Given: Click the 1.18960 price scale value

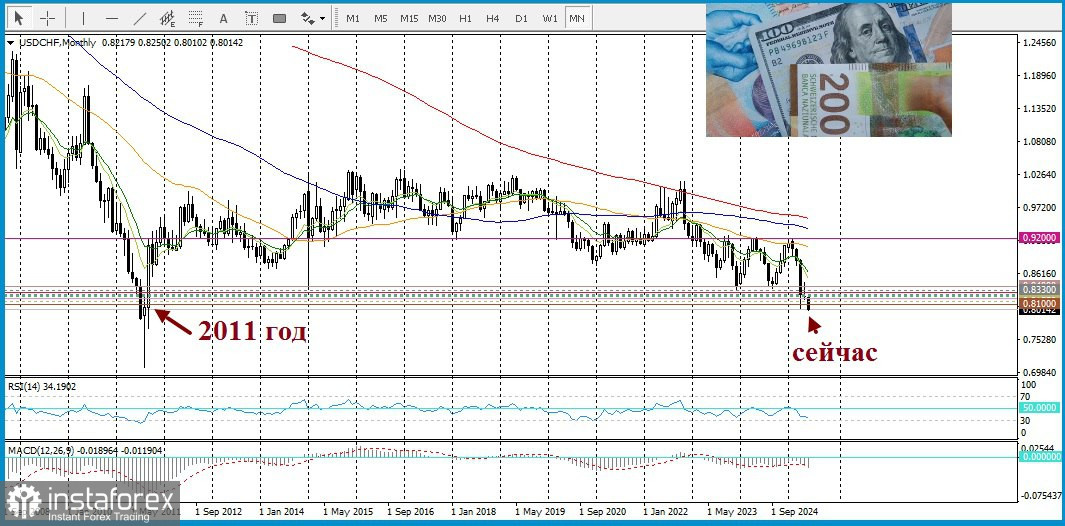Looking at the screenshot, I should point(1041,75).
